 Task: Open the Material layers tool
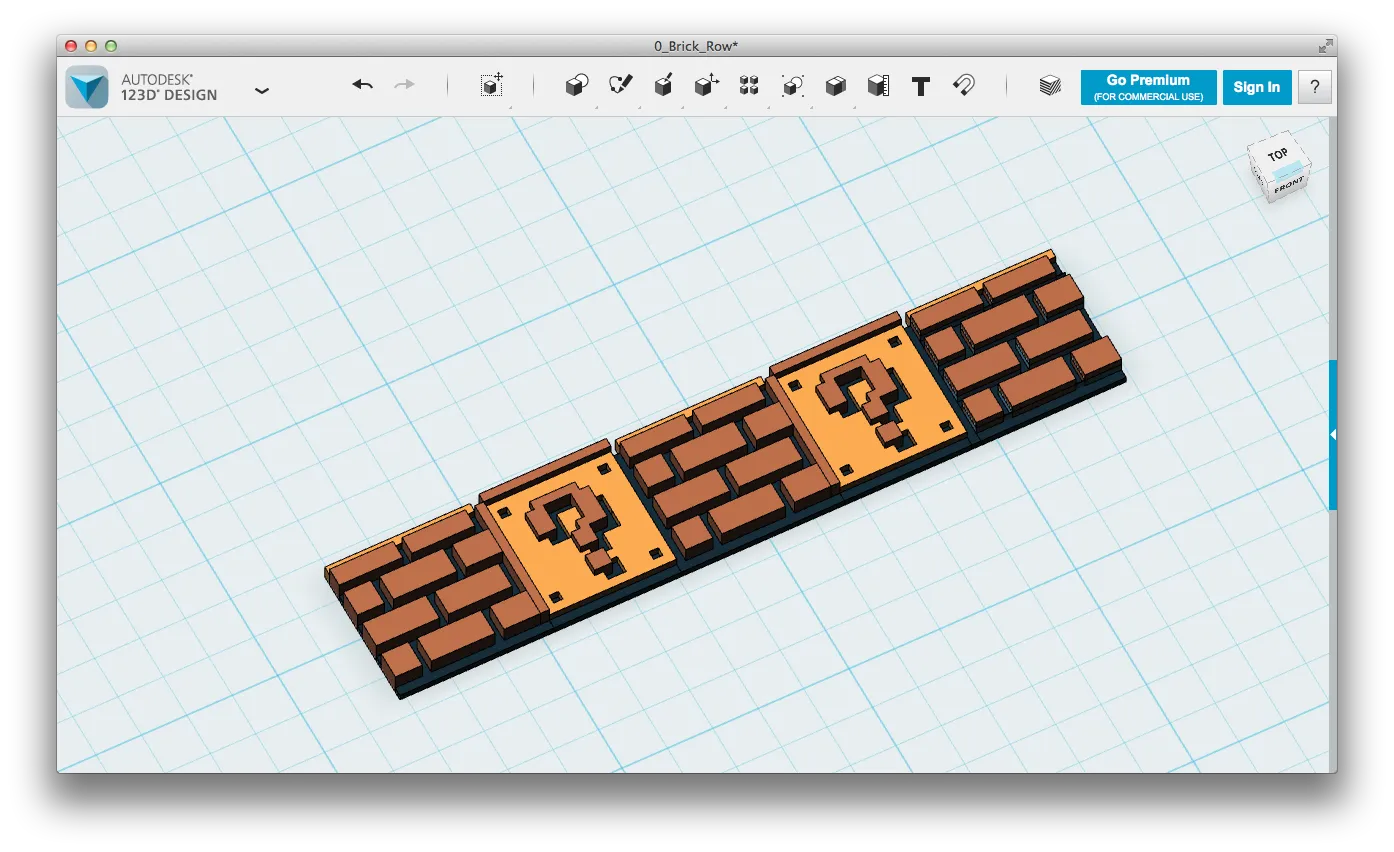click(1049, 86)
